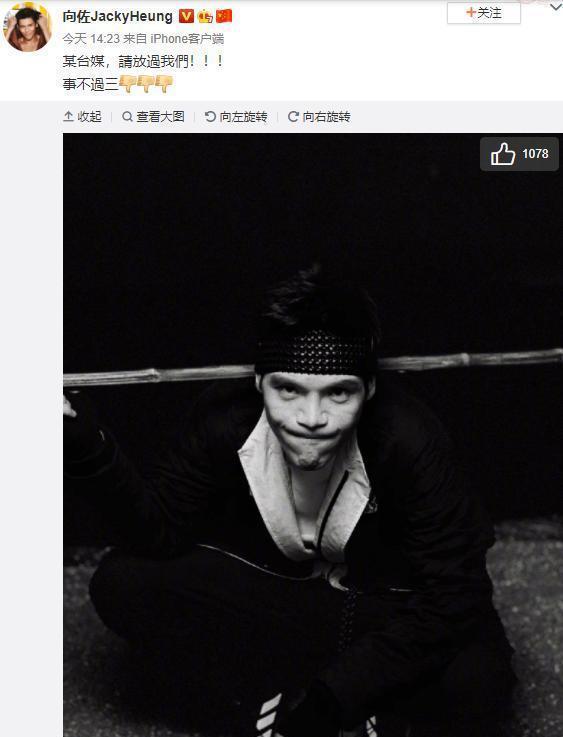Open 向佐JackyHeung's profile avatar picture
Image resolution: width=563 pixels, height=737 pixels.
coord(27,29)
